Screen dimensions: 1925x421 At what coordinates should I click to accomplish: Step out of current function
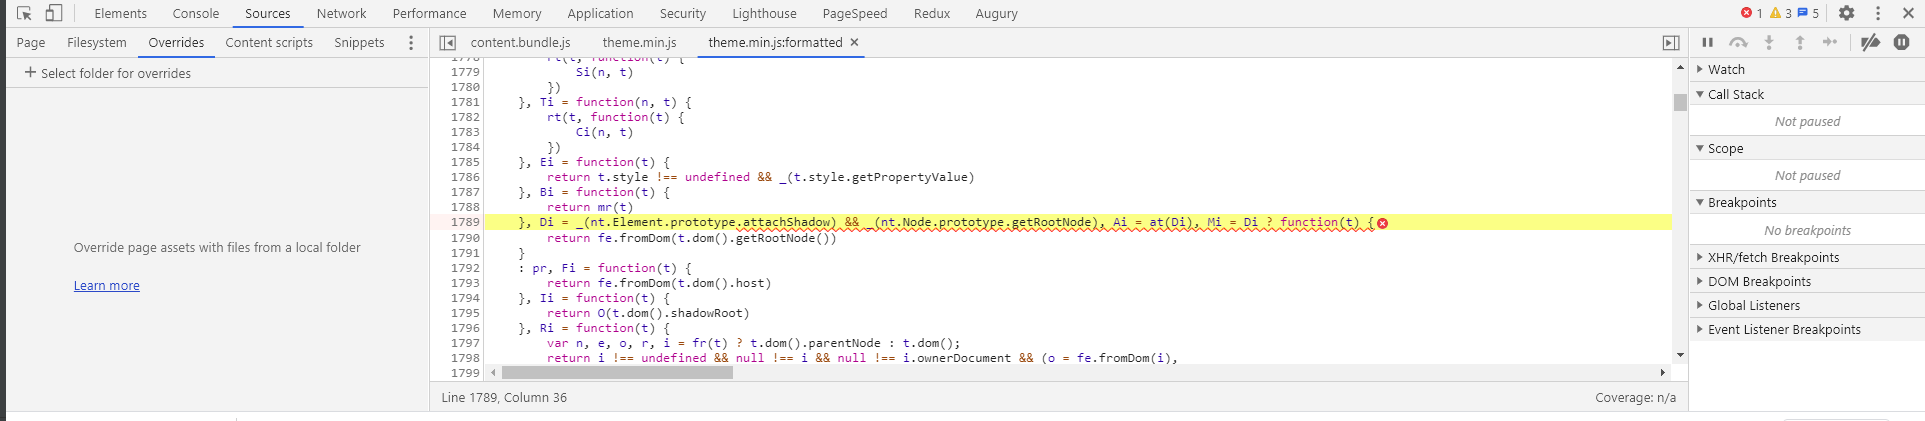point(1799,42)
